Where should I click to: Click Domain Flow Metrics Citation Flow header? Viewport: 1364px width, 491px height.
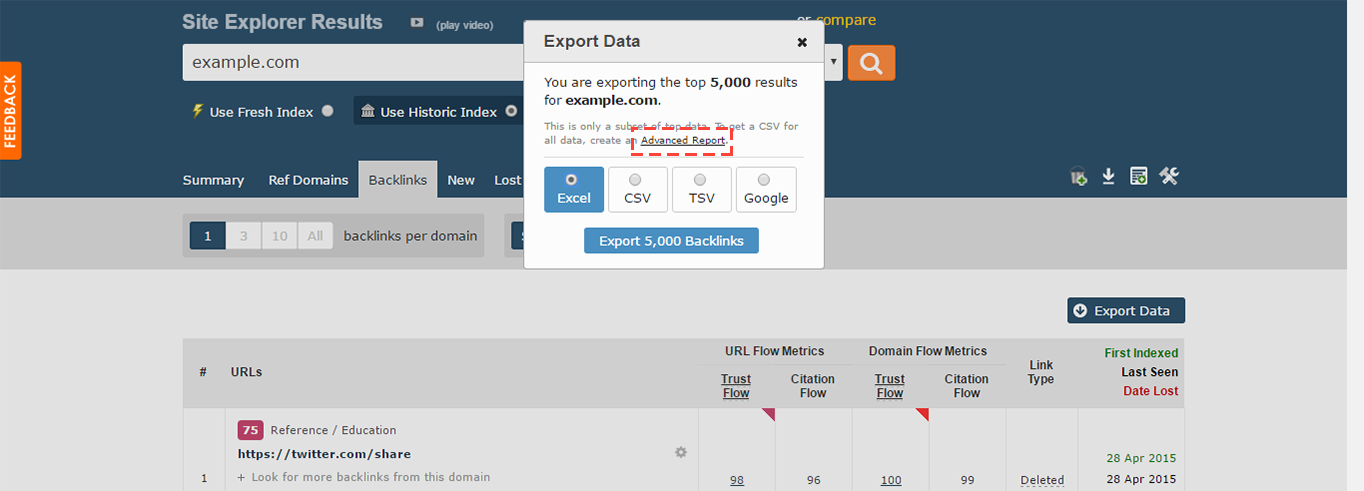967,386
